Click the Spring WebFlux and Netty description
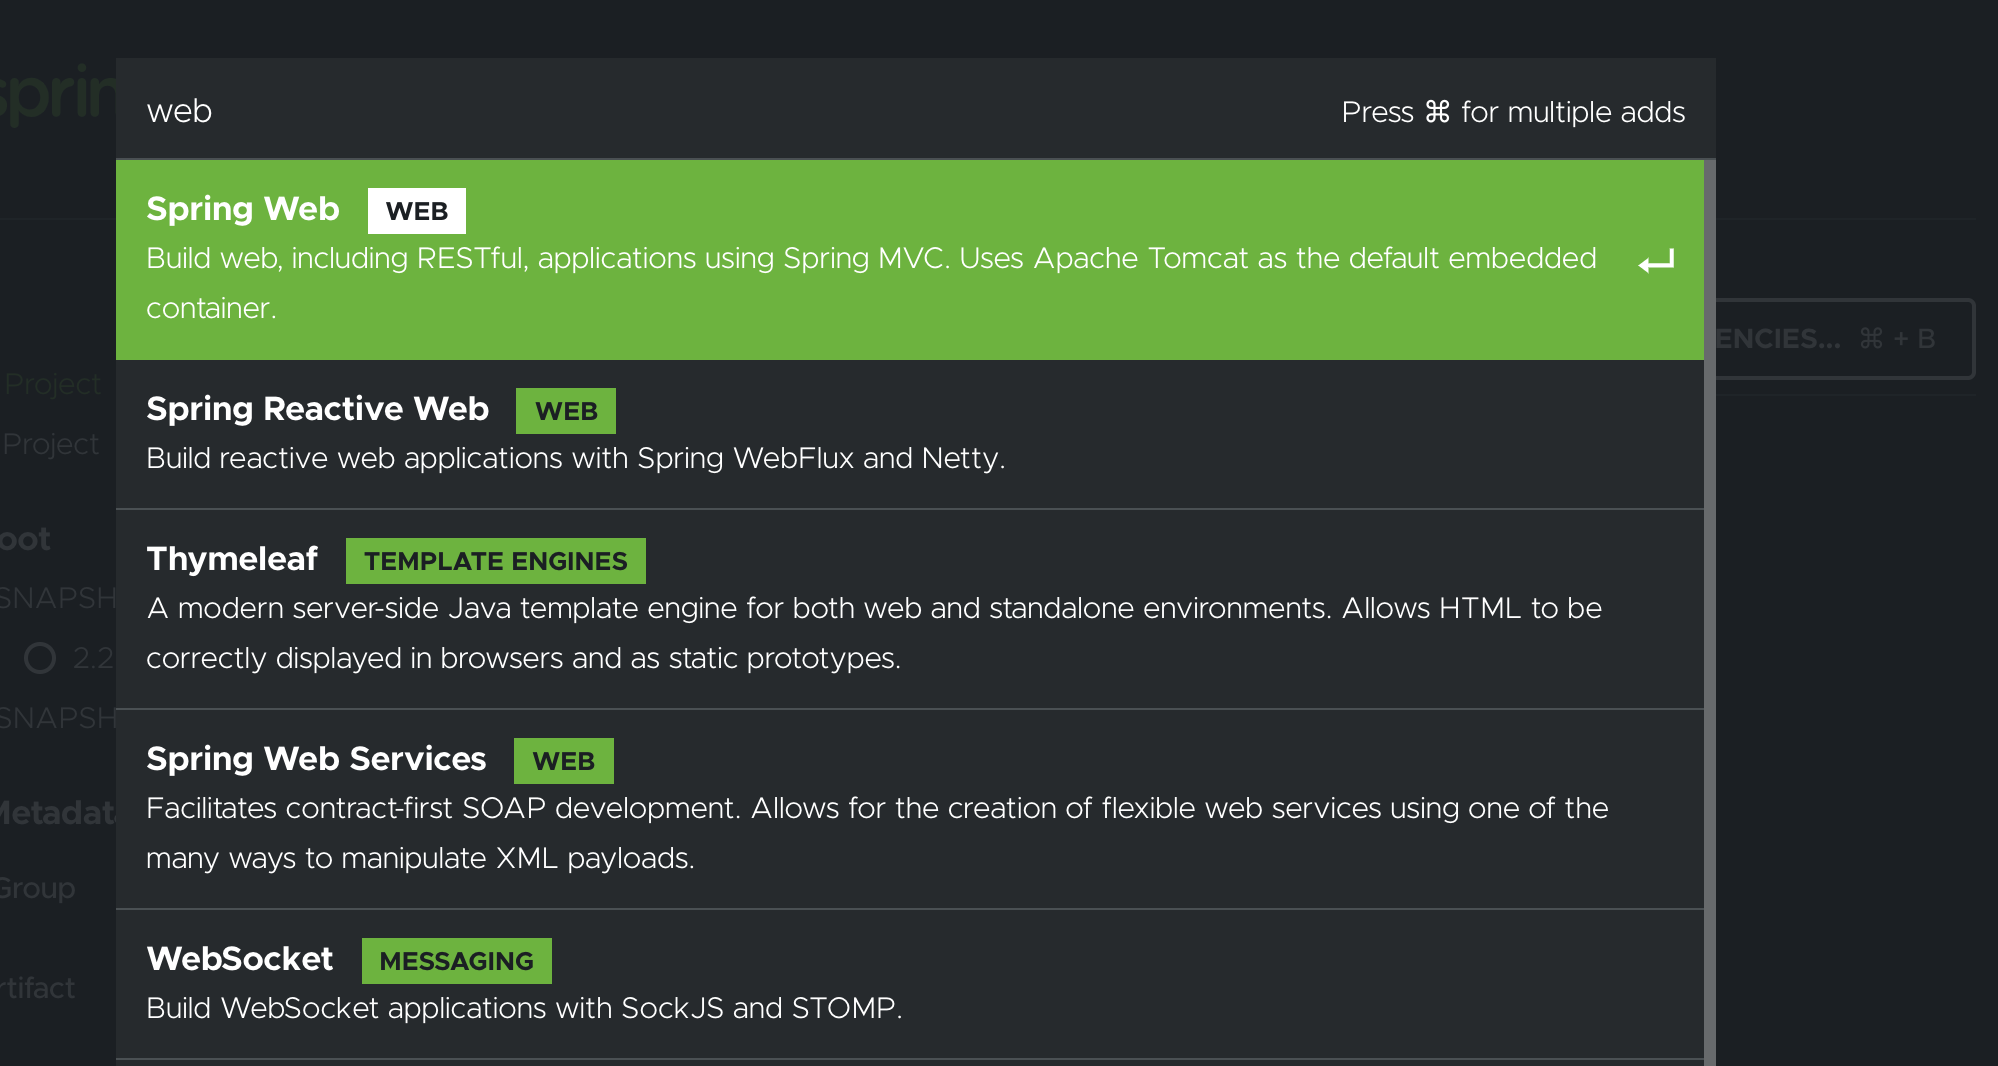The image size is (1998, 1066). pos(576,458)
